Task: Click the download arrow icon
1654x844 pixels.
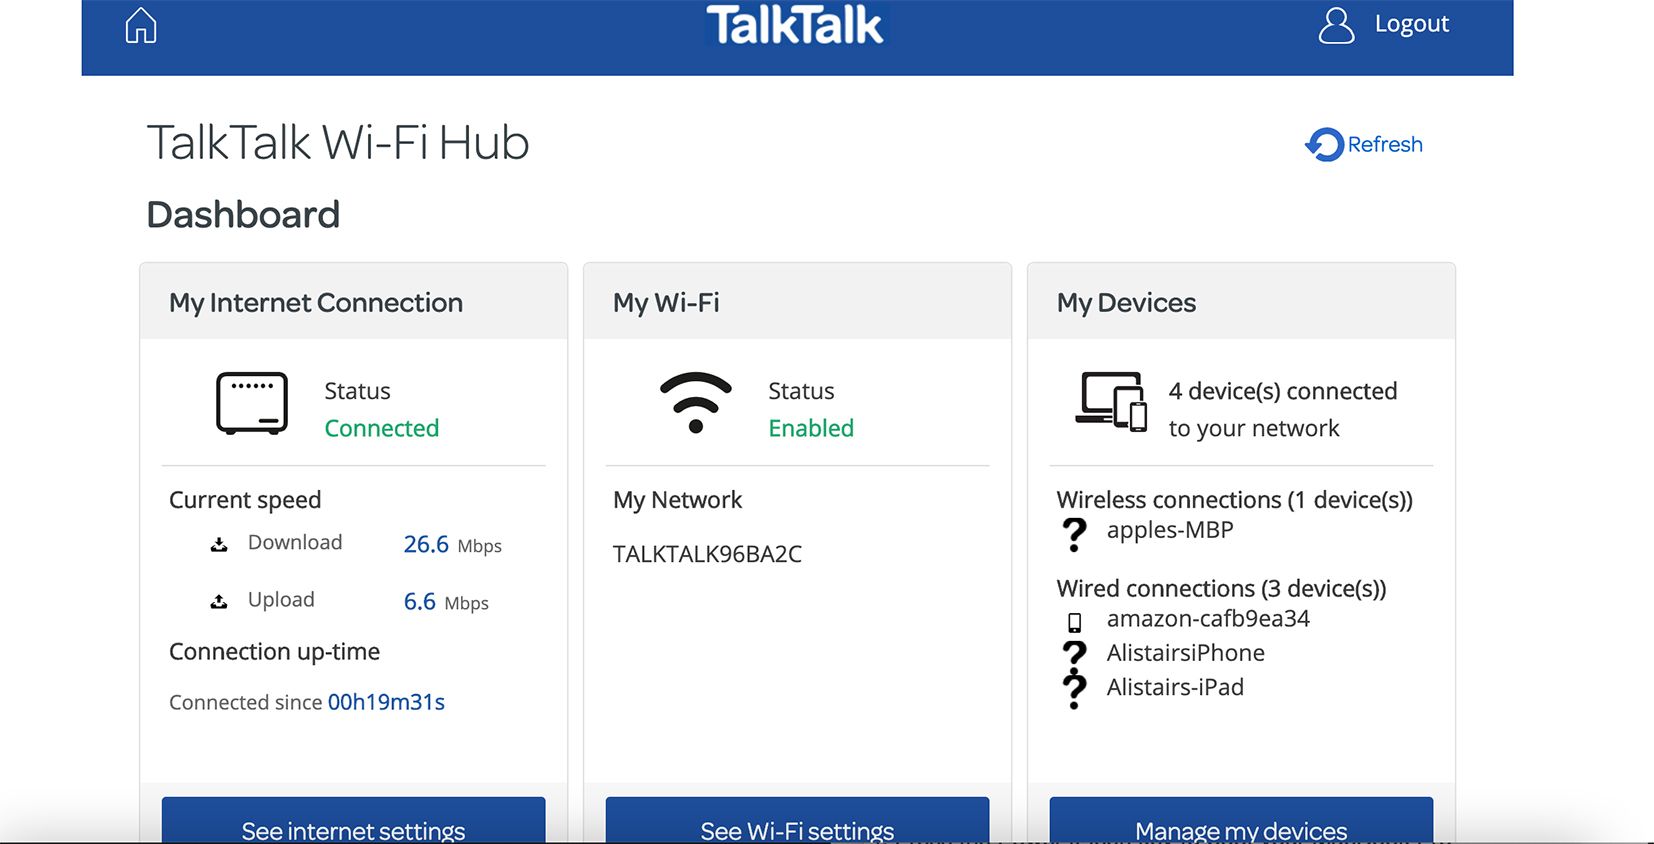Action: click(x=219, y=545)
